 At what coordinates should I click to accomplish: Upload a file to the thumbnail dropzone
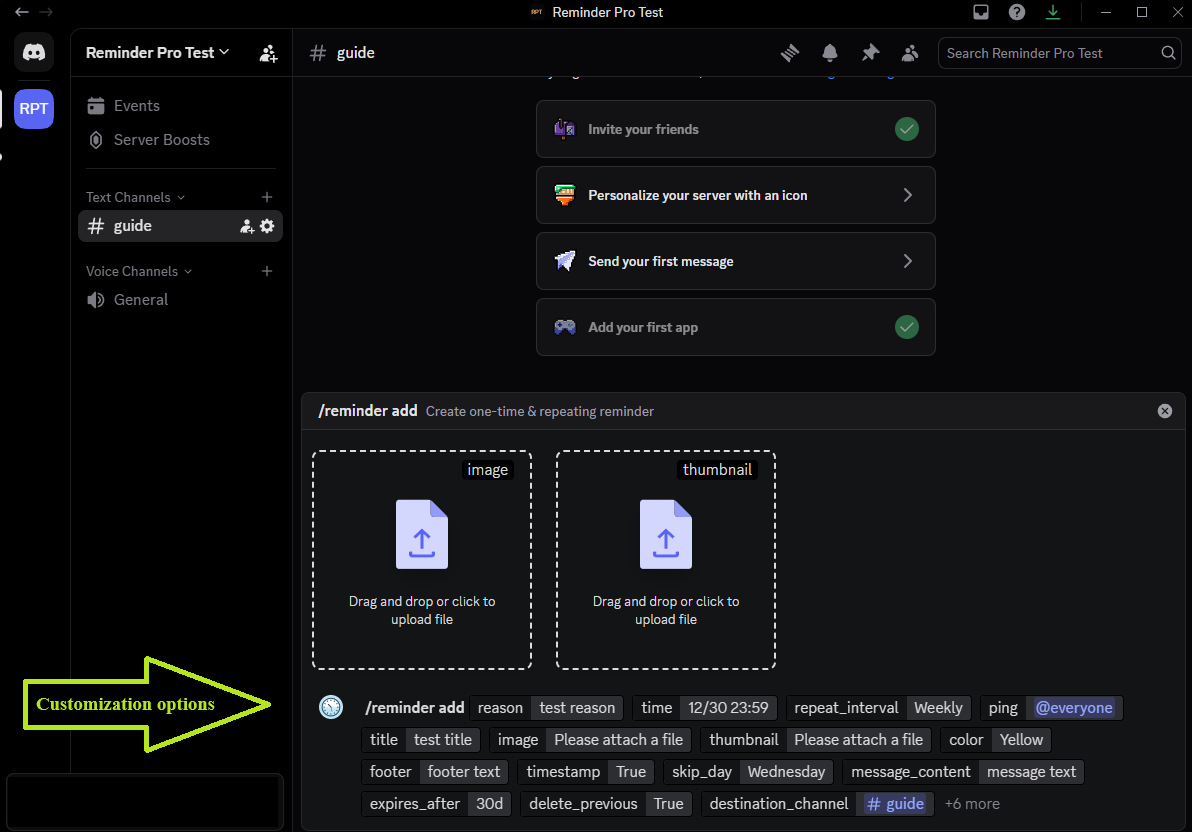click(666, 560)
